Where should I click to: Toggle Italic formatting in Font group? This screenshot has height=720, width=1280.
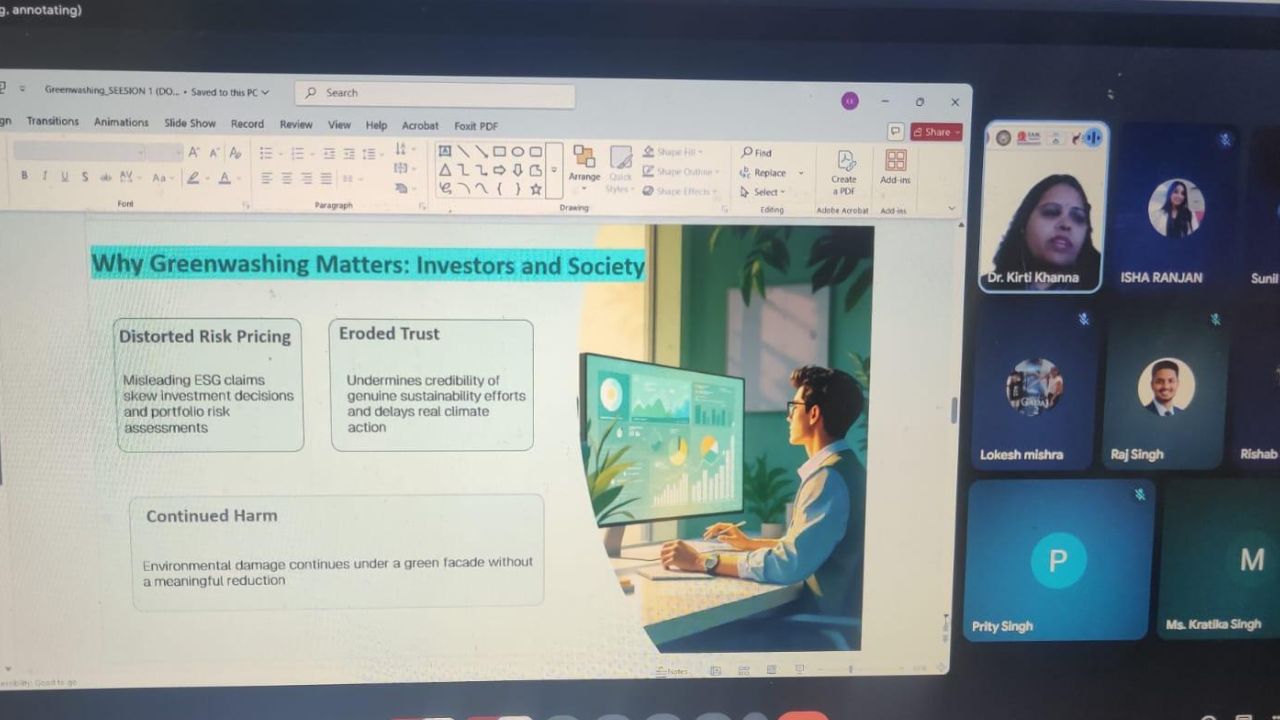44,176
